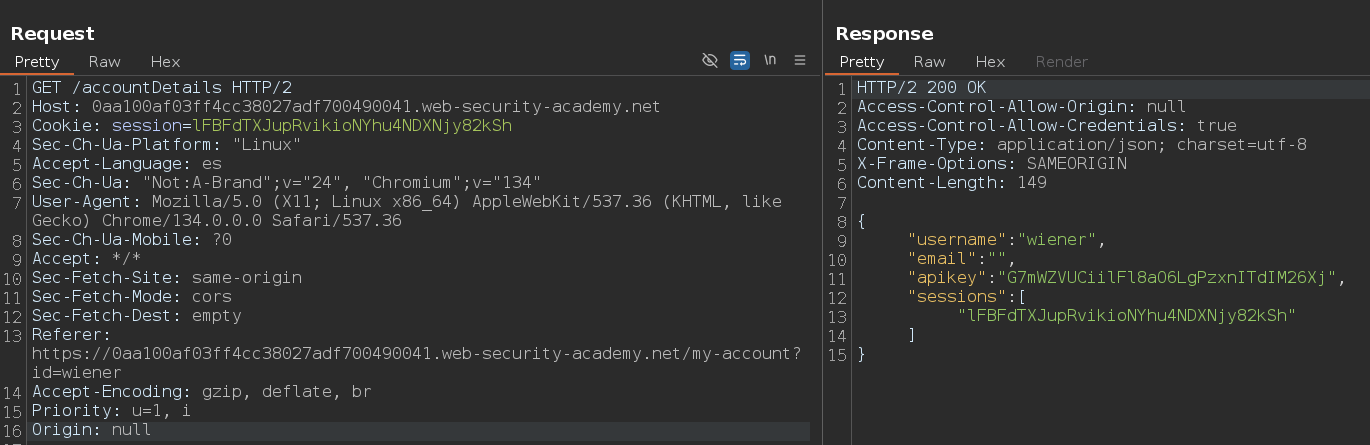Open the Request editor hamburger menu
The height and width of the screenshot is (445, 1370).
pyautogui.click(x=800, y=61)
